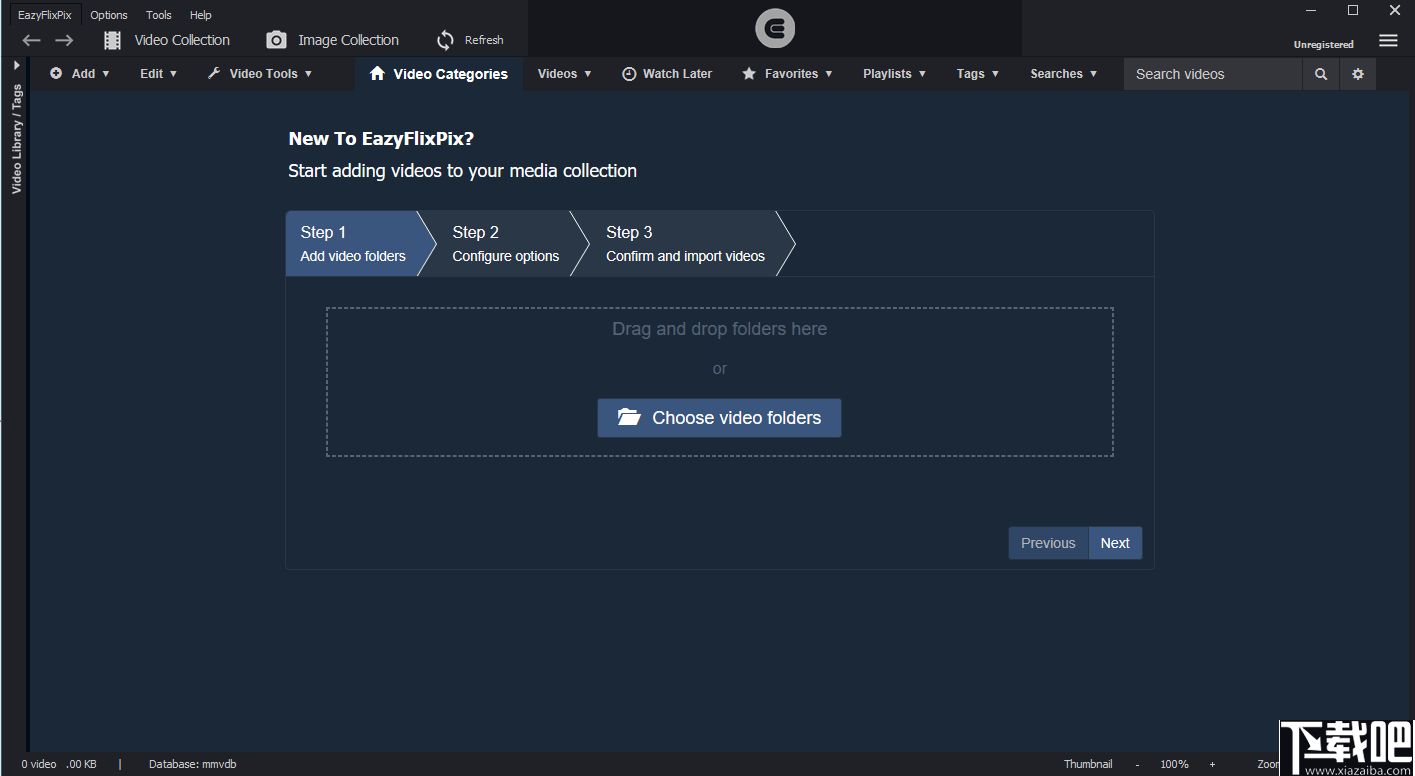Open the Searches dropdown
1415x776 pixels.
click(1064, 74)
